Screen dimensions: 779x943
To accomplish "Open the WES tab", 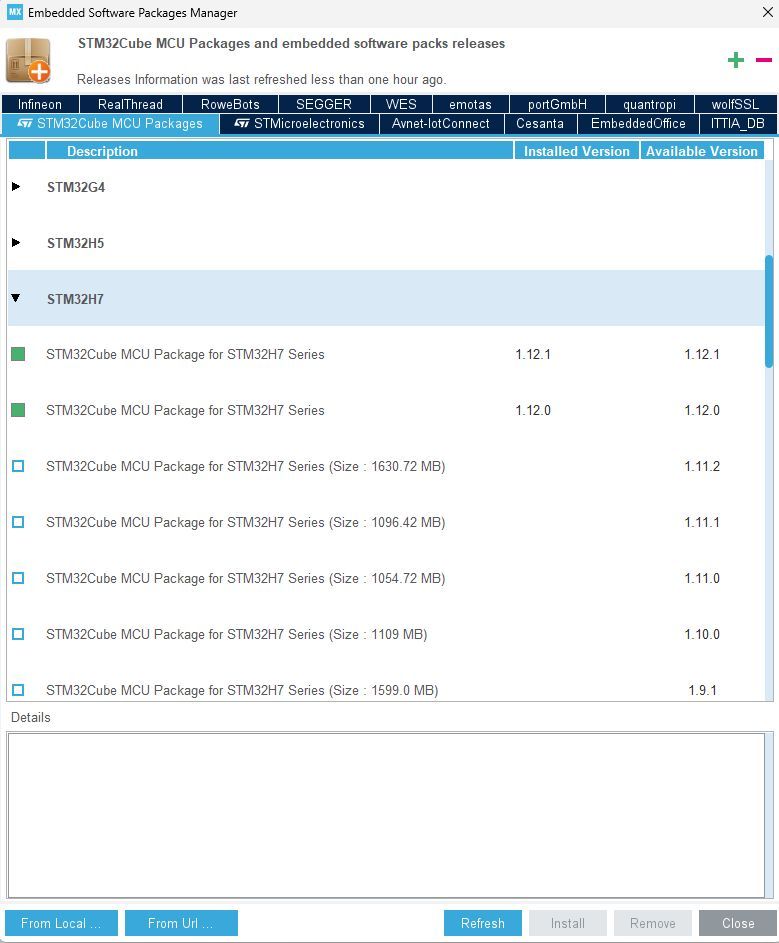I will pos(401,104).
